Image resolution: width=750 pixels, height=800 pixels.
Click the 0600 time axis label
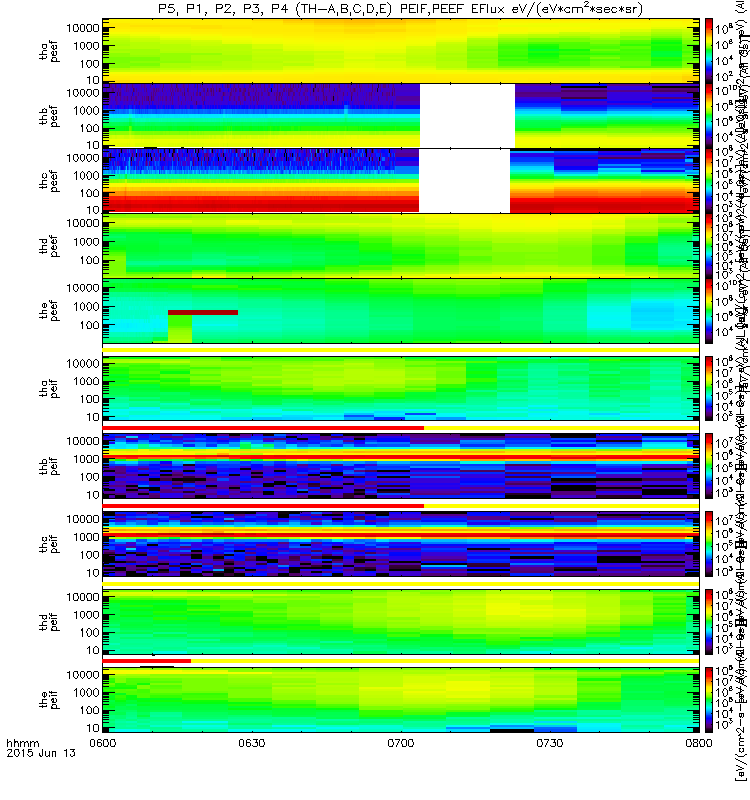pos(103,743)
